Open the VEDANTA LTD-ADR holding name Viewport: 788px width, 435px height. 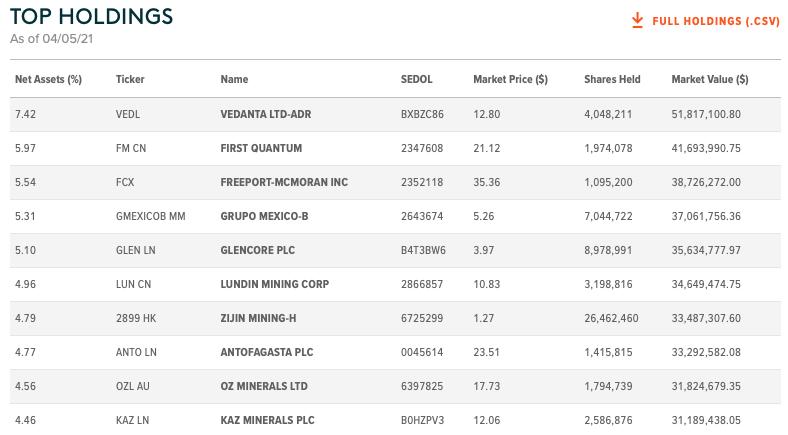(265, 115)
